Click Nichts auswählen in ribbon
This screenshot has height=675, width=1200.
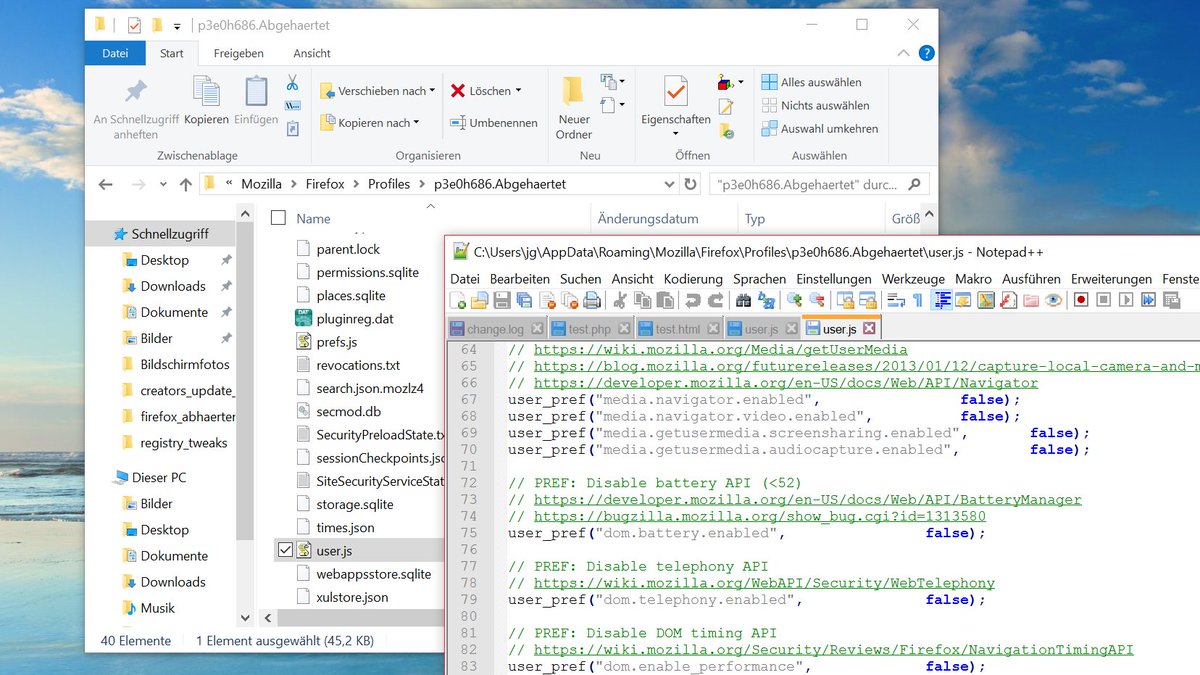tap(815, 105)
